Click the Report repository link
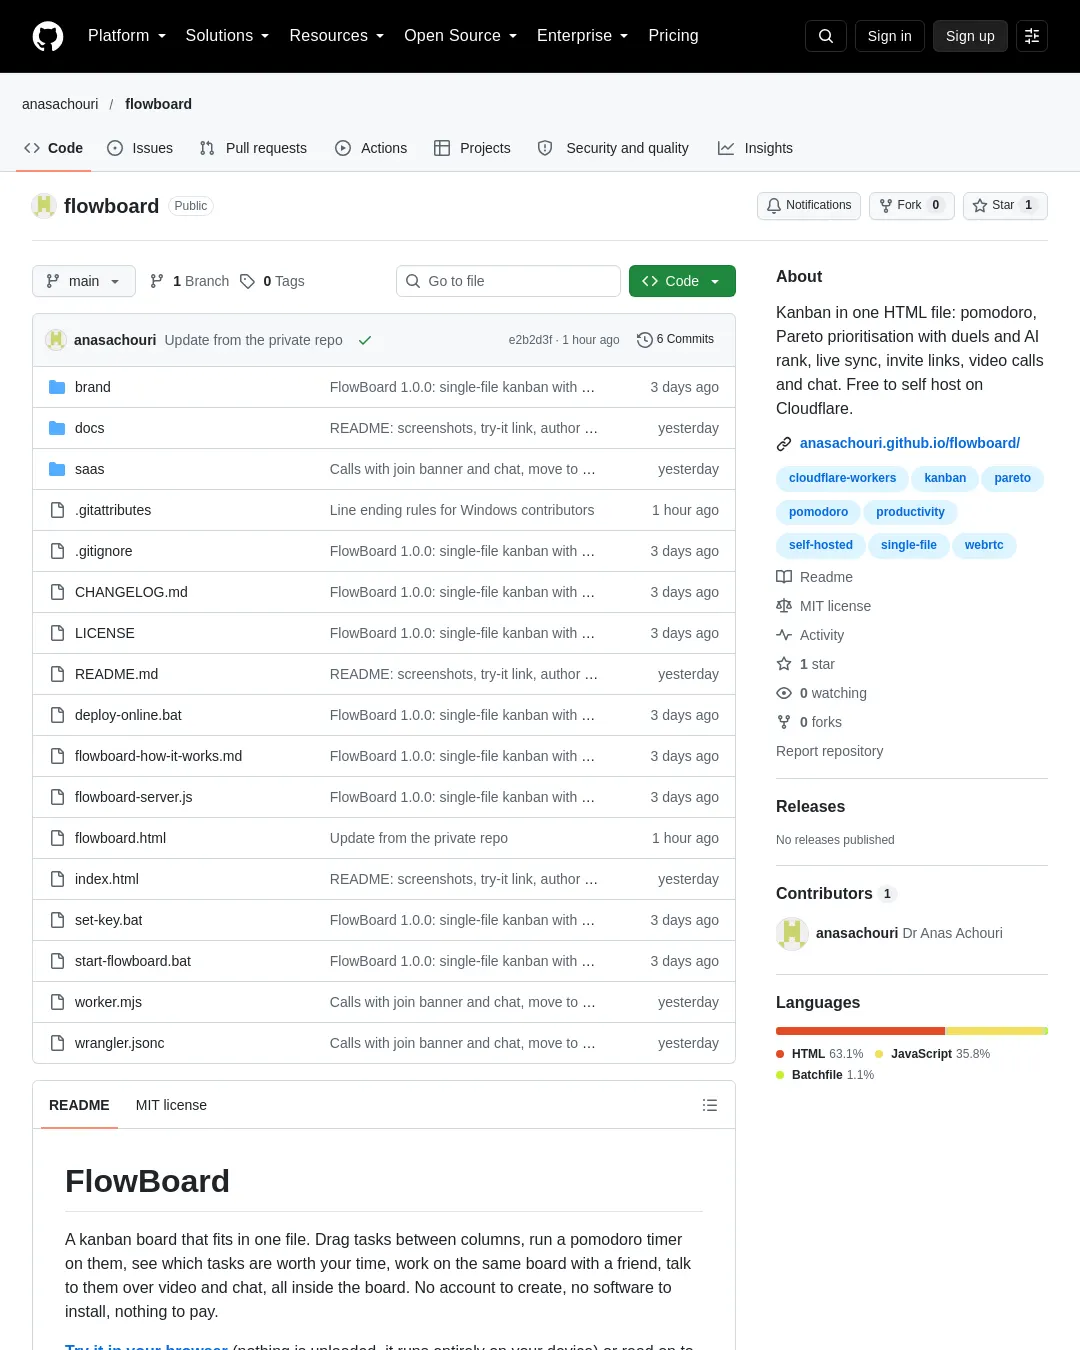Image resolution: width=1080 pixels, height=1350 pixels. click(829, 751)
